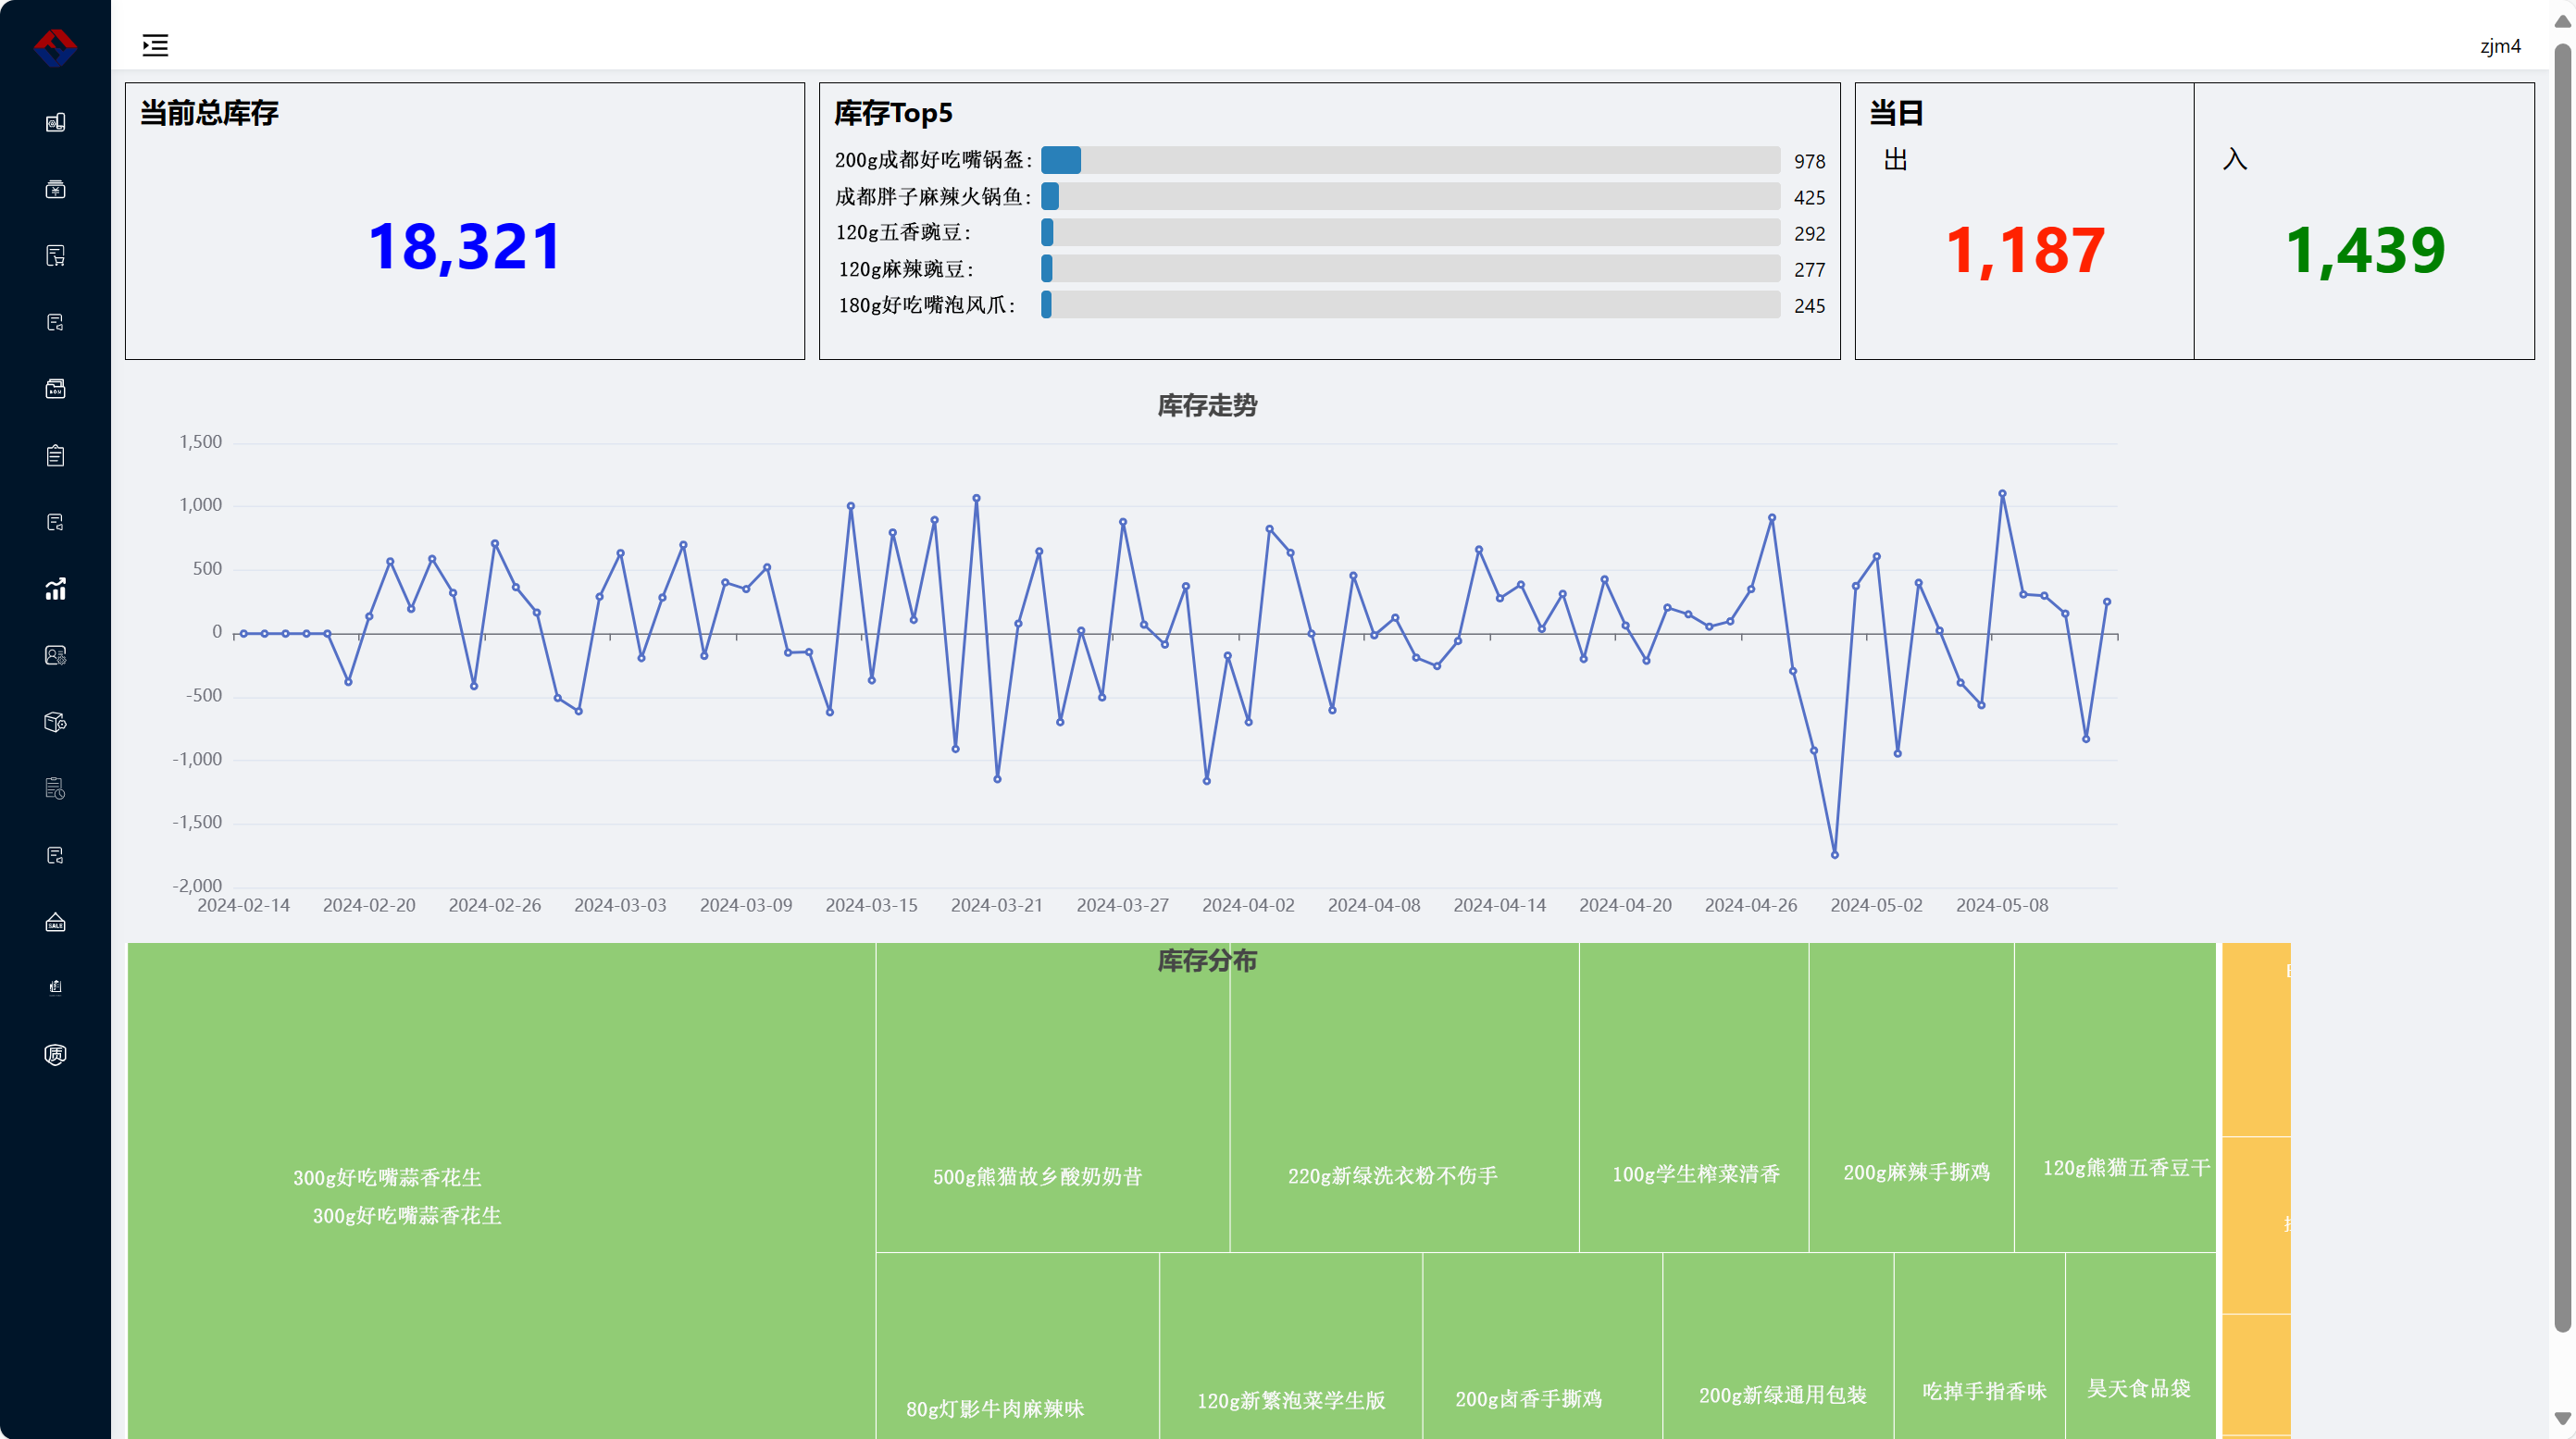Screen dimensions: 2576x1439
Task: Select the top orange treemap block
Action: (2256, 1039)
